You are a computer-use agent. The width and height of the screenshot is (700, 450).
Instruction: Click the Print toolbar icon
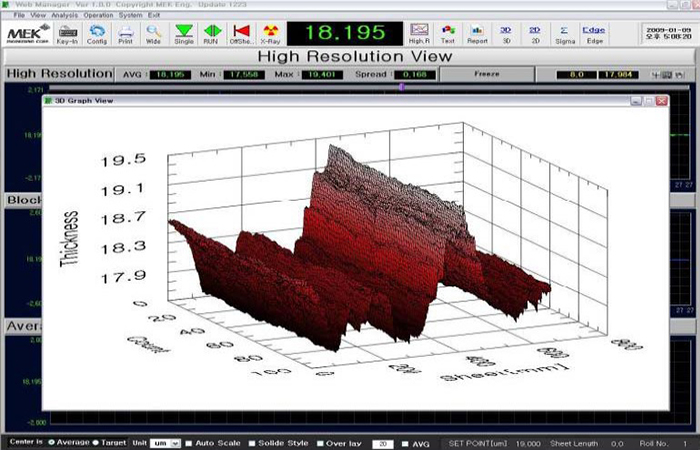click(x=125, y=34)
